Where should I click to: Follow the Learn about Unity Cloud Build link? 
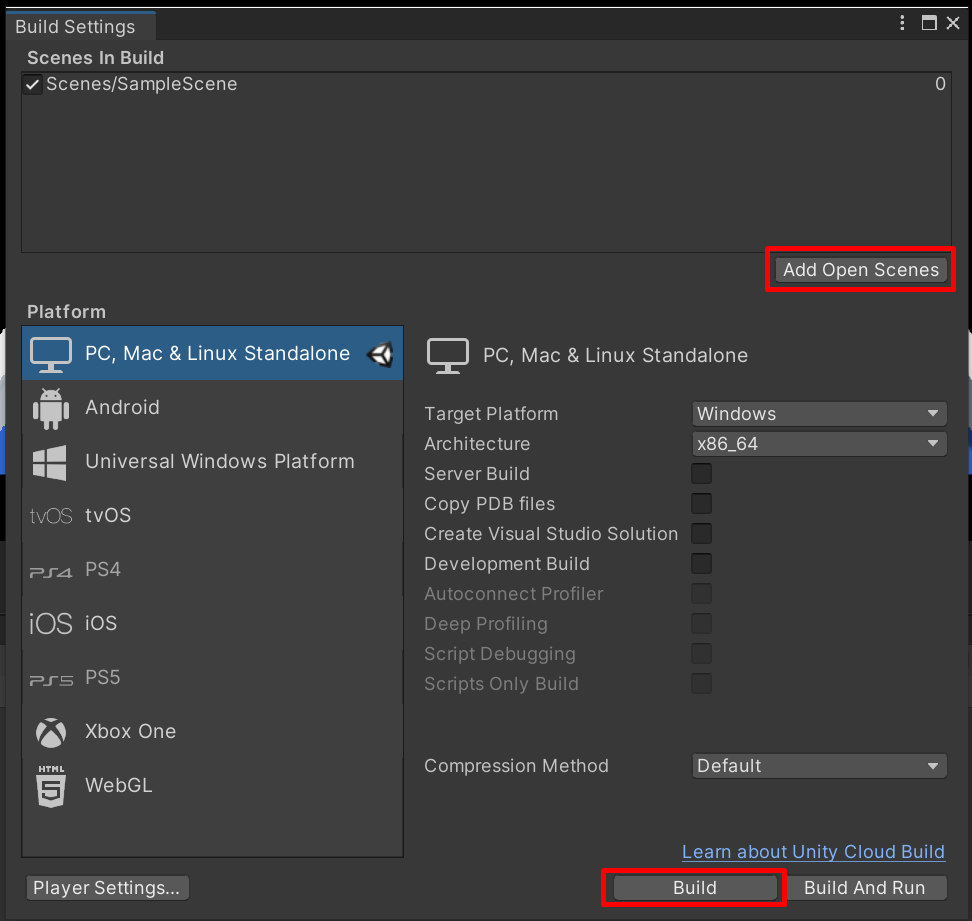tap(813, 852)
